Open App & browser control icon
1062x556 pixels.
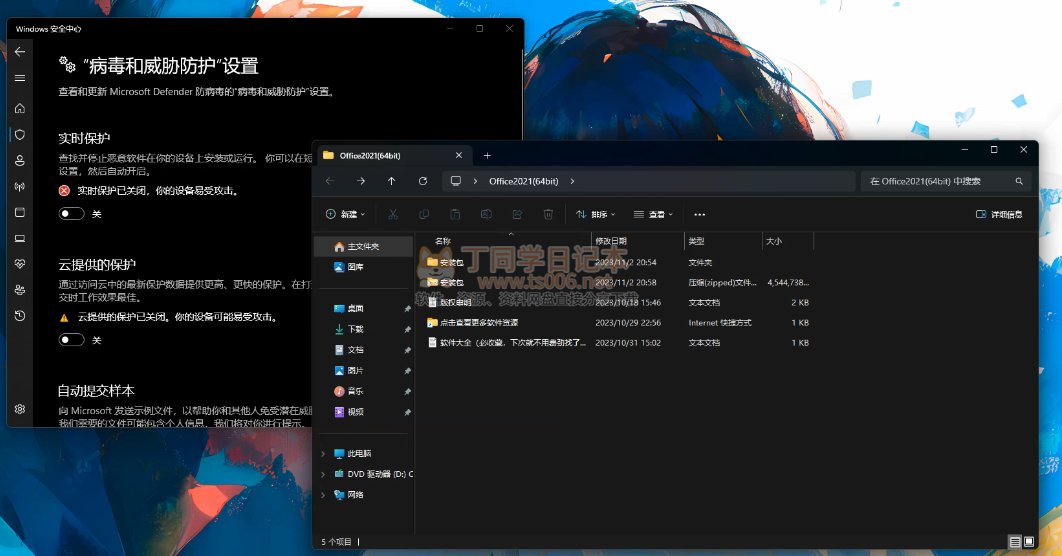(x=20, y=212)
